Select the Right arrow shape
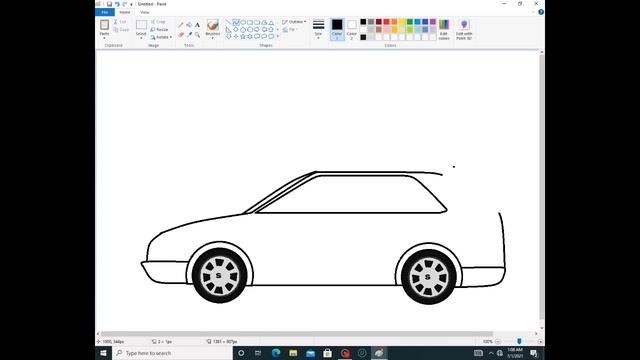 pyautogui.click(x=257, y=29)
